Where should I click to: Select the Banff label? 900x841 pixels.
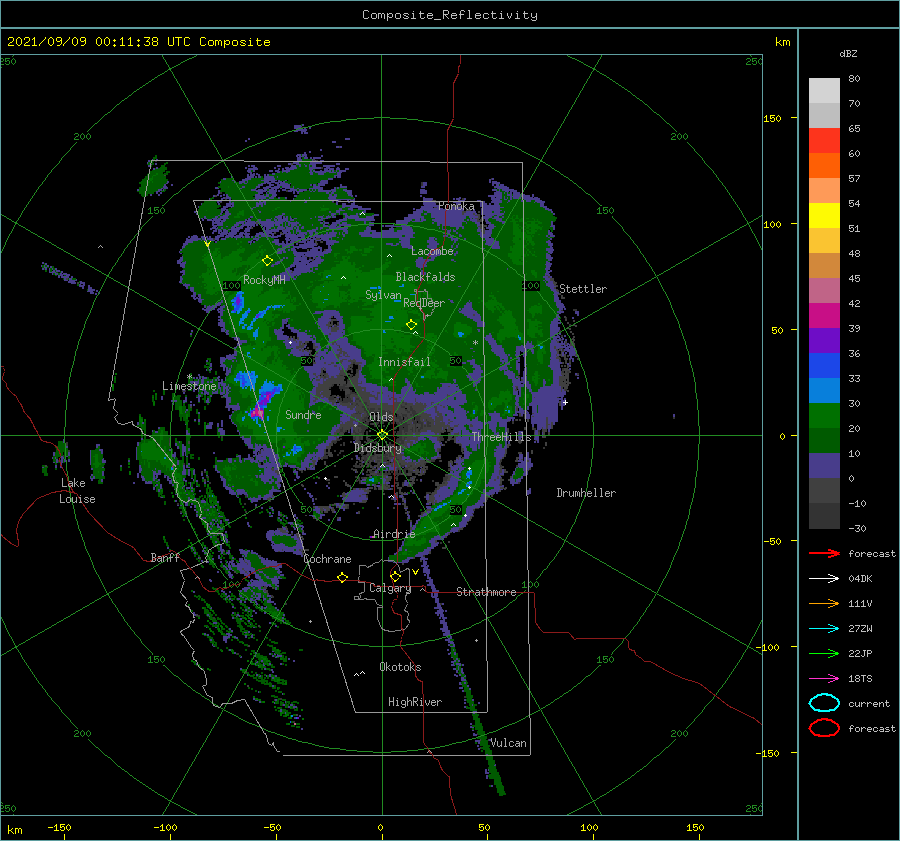point(165,557)
